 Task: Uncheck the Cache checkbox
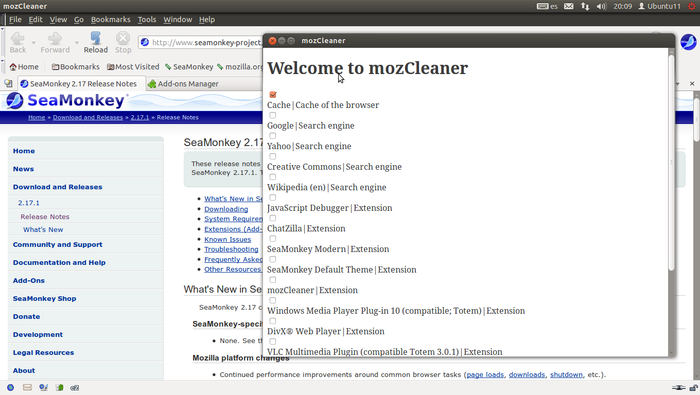pyautogui.click(x=273, y=95)
